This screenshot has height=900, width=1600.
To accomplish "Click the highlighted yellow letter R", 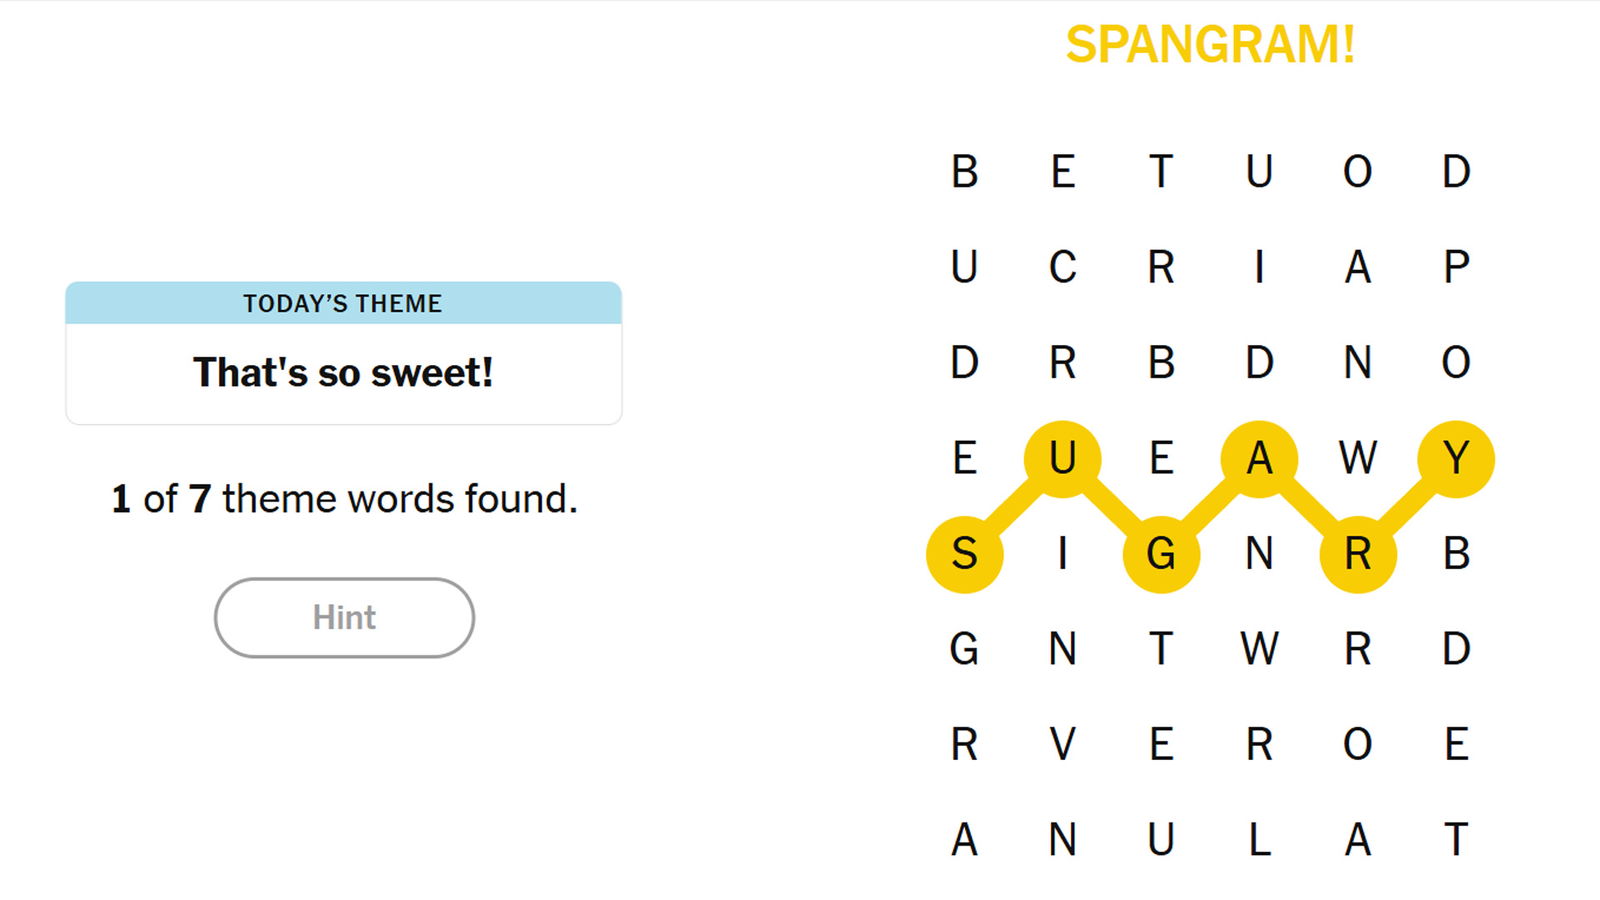I will [1357, 554].
